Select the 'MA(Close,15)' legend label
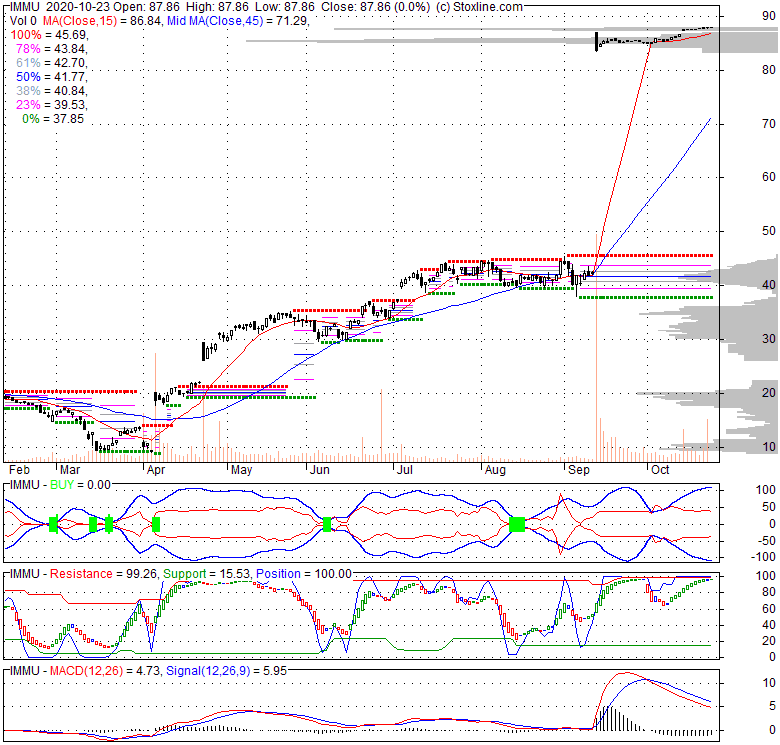This screenshot has width=780, height=745. click(80, 21)
